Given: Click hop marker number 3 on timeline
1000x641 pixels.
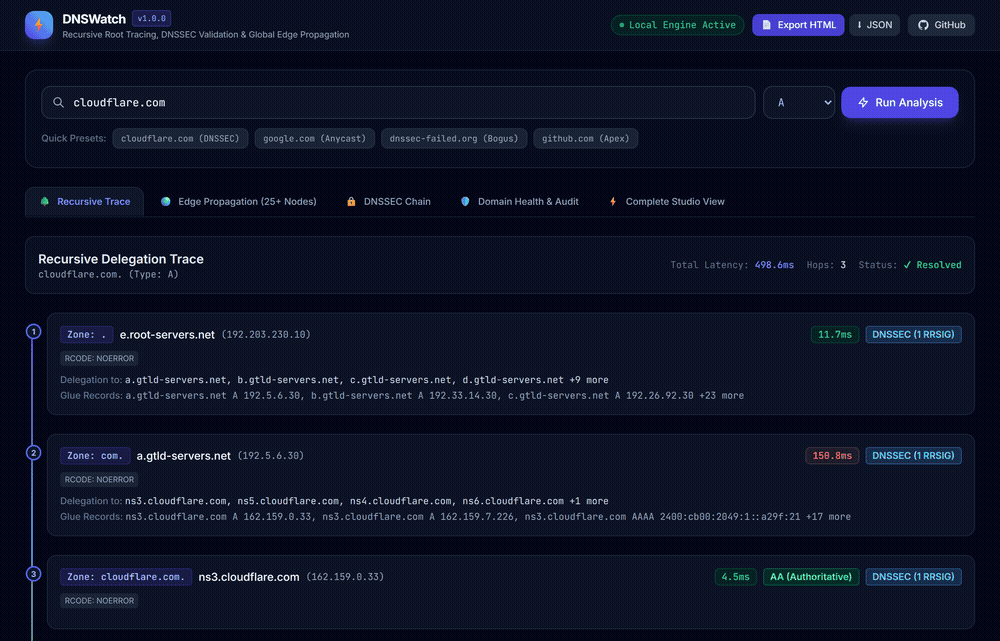Looking at the screenshot, I should [33, 574].
